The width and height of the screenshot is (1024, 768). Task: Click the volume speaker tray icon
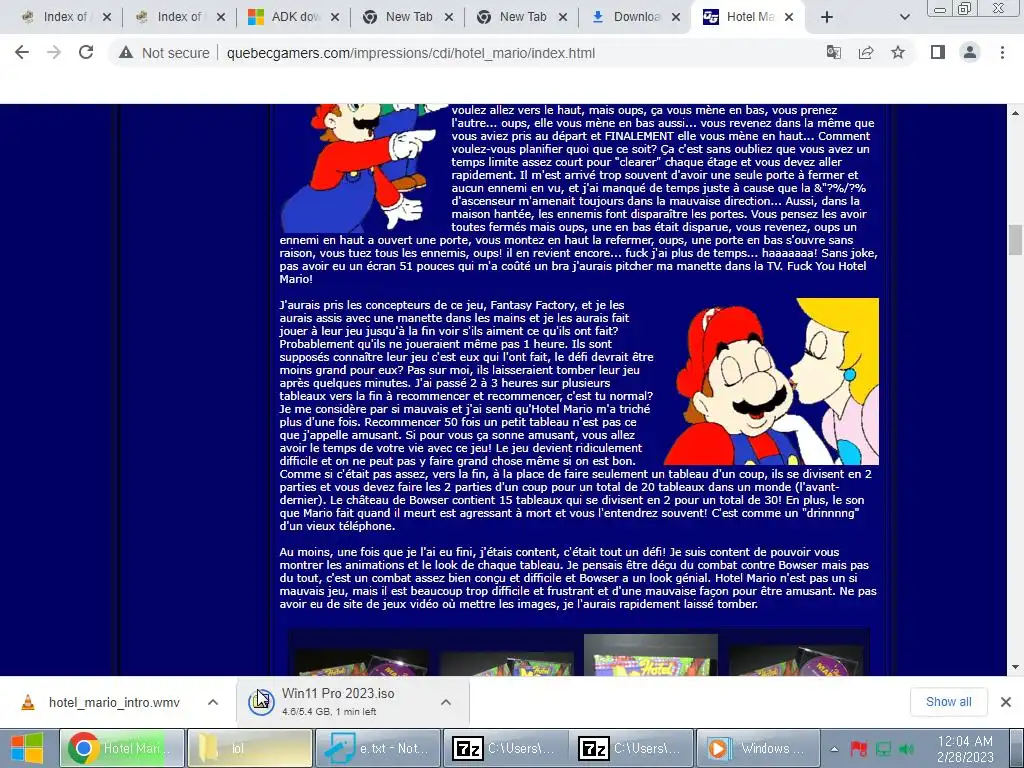[x=906, y=748]
